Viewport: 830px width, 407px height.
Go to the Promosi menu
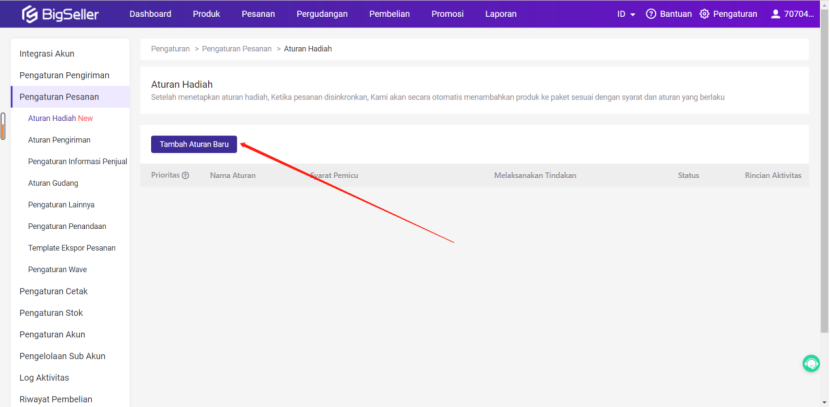(x=447, y=14)
